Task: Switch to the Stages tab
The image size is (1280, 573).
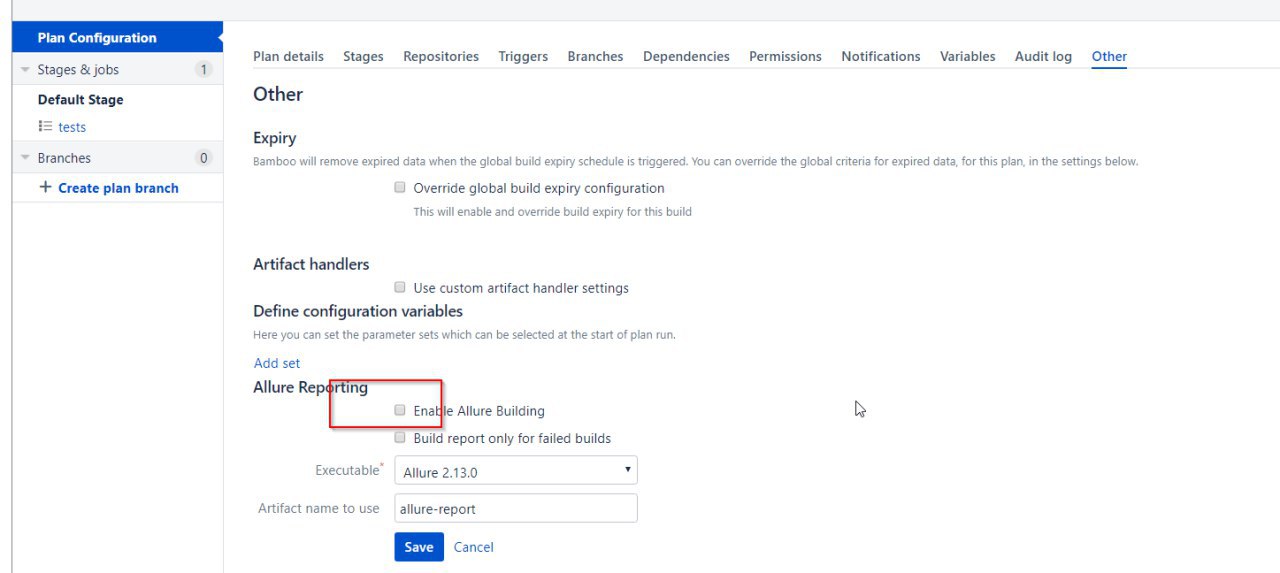Action: coord(363,57)
